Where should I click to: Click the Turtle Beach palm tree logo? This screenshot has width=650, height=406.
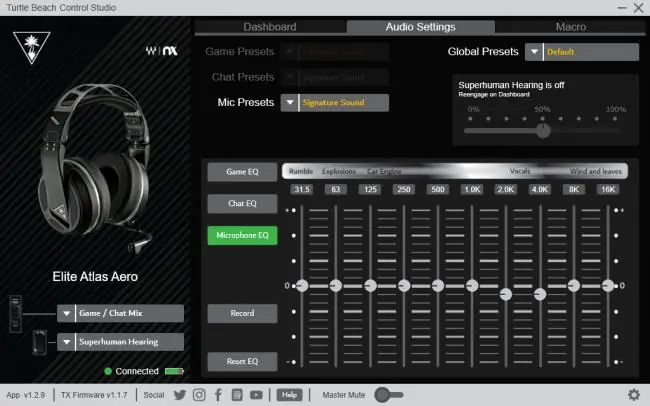(x=32, y=47)
